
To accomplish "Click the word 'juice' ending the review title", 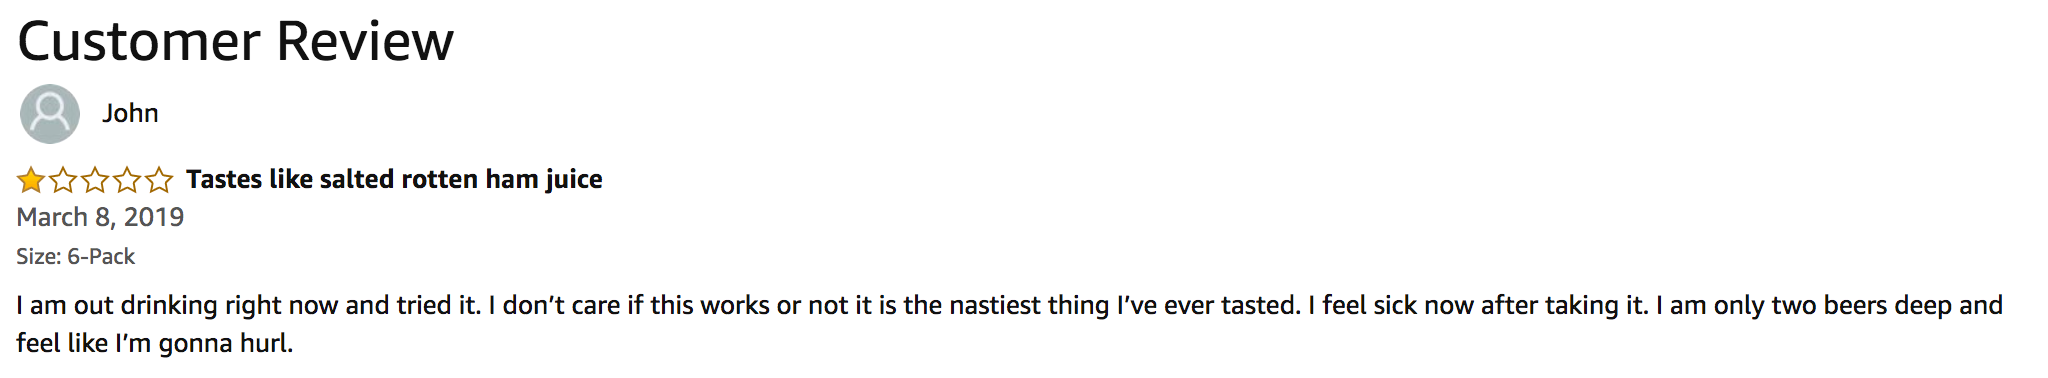I will pos(574,180).
